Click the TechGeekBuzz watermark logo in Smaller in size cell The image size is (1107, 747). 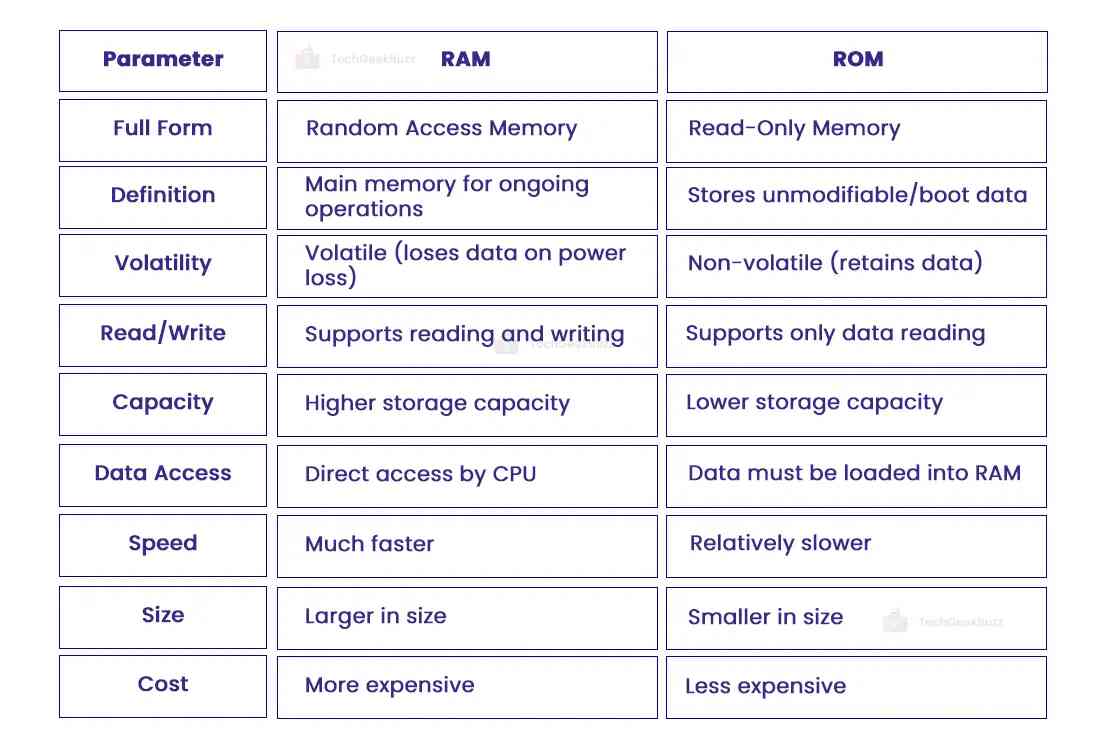click(895, 621)
